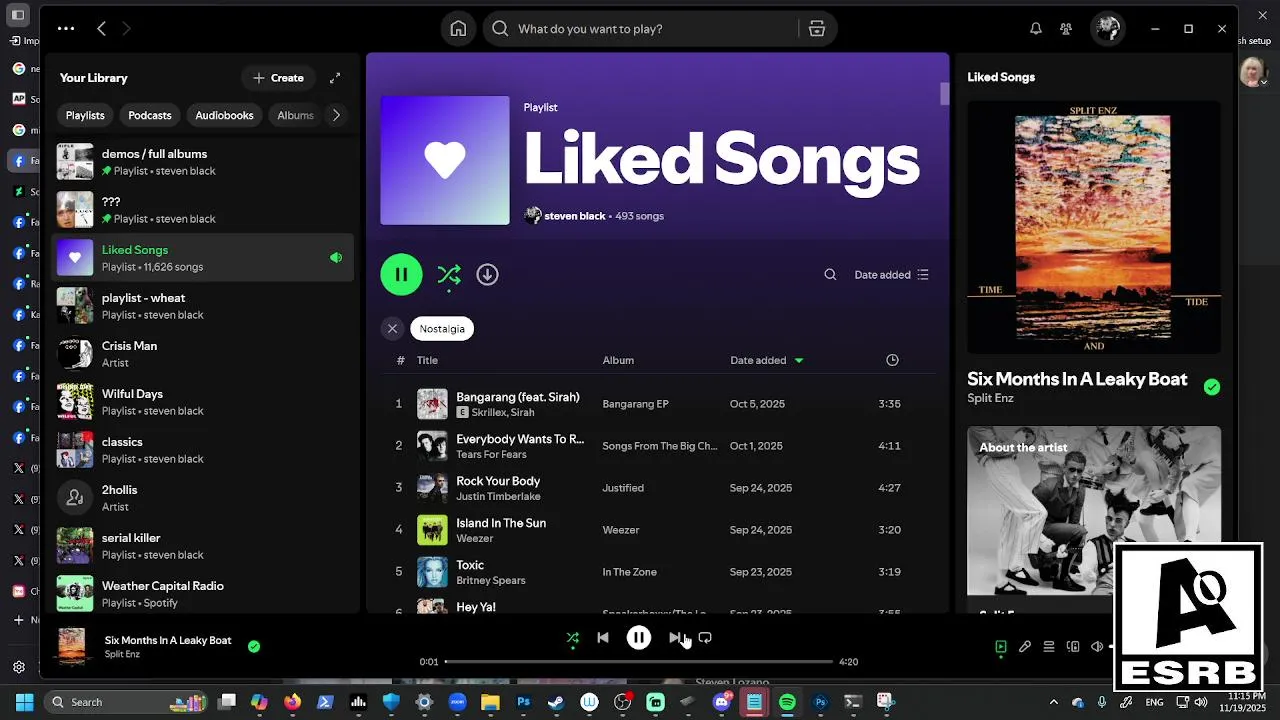Open demos / full albums playlist
1280x720 pixels.
pyautogui.click(x=203, y=162)
